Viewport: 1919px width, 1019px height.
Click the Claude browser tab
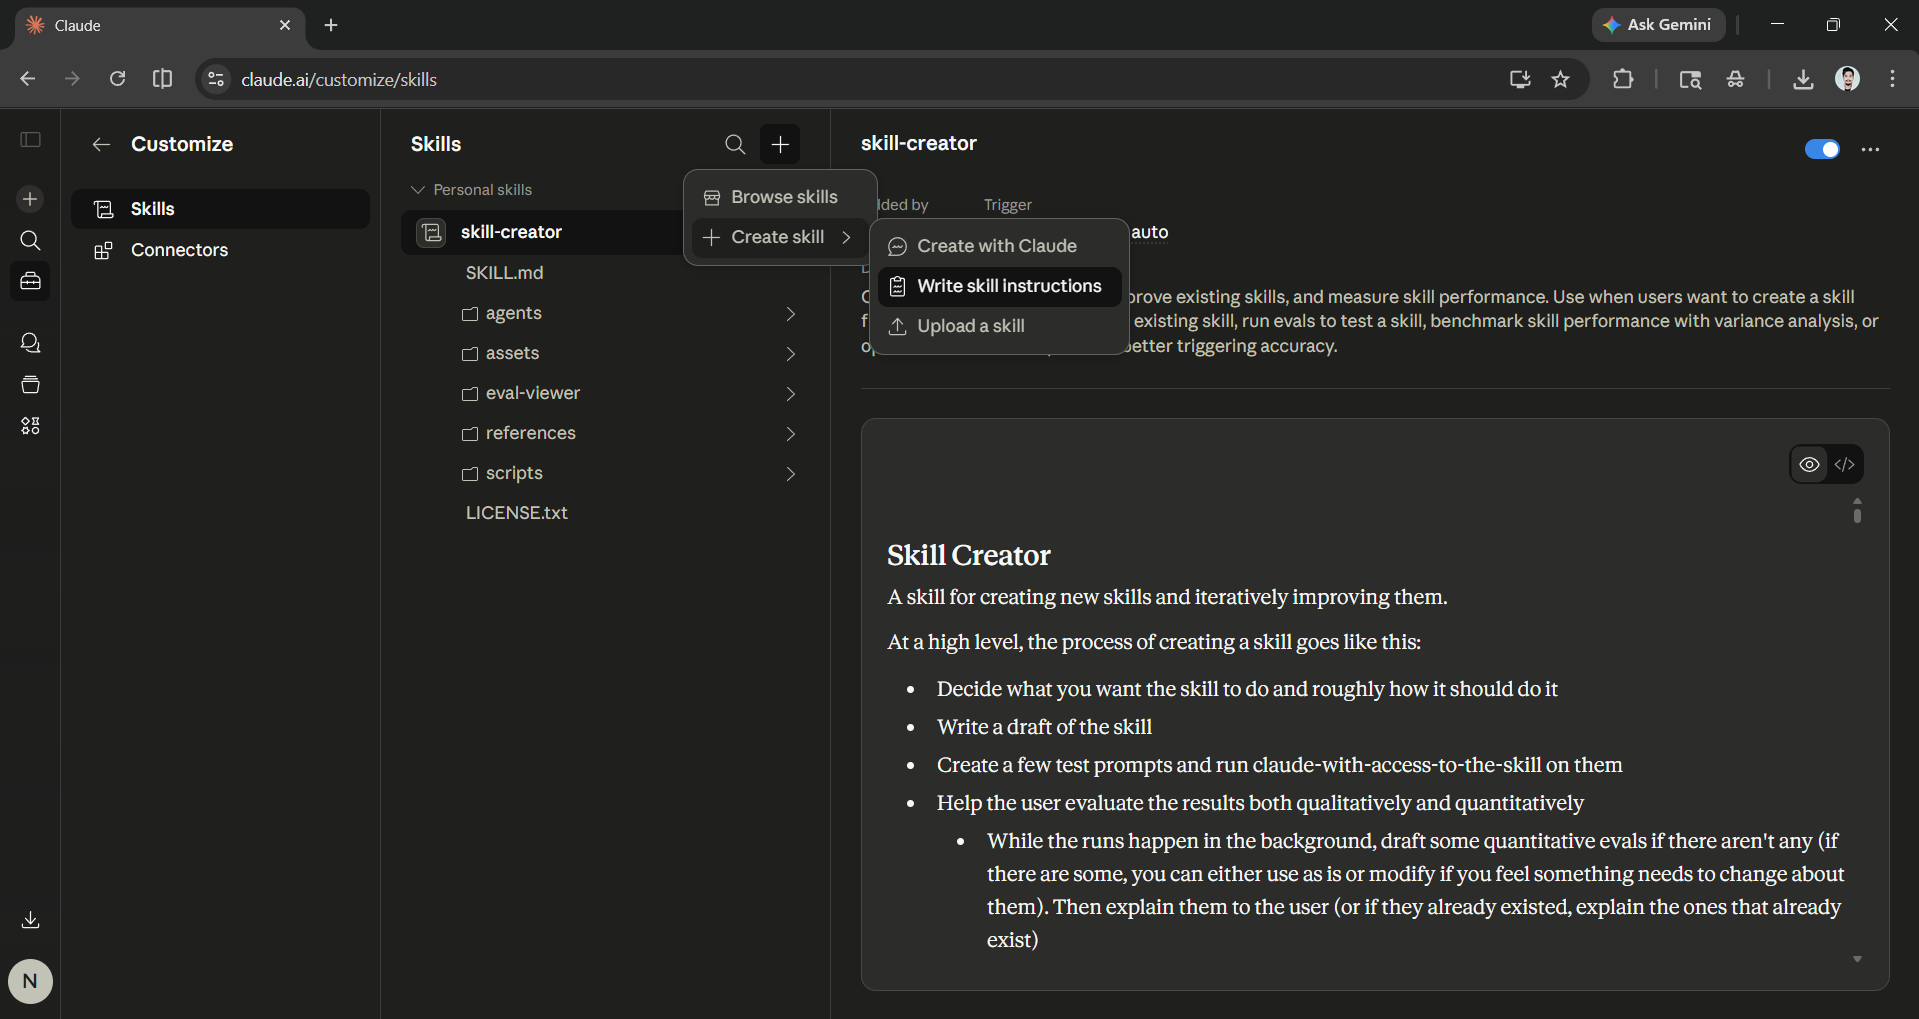[x=160, y=25]
